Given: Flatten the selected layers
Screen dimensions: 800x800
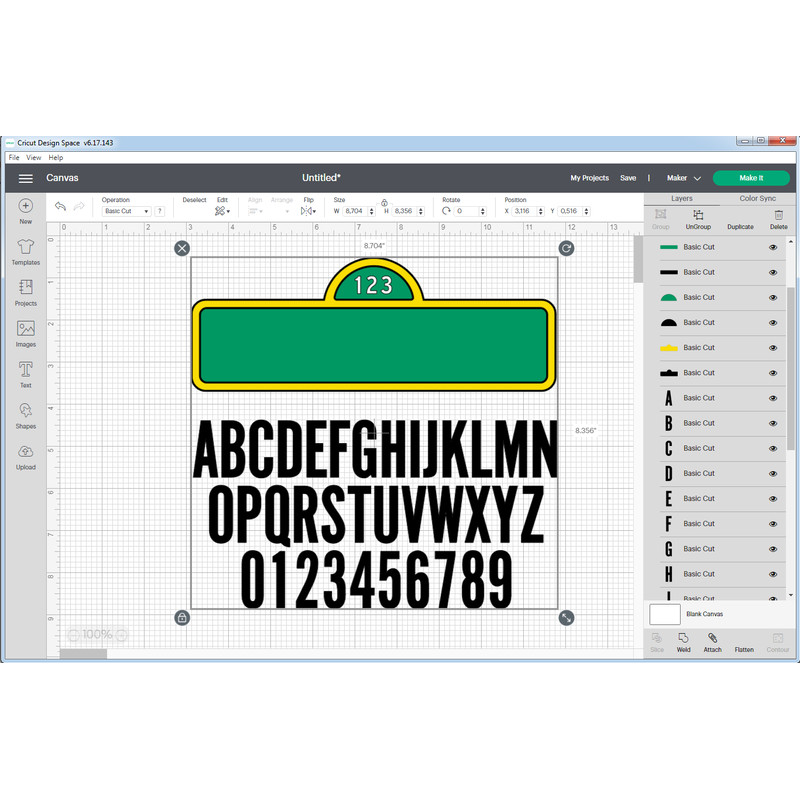Looking at the screenshot, I should [x=743, y=645].
